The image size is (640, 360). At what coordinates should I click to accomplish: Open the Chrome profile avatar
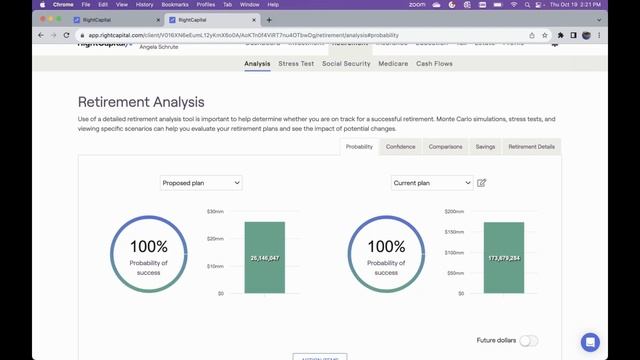[587, 36]
